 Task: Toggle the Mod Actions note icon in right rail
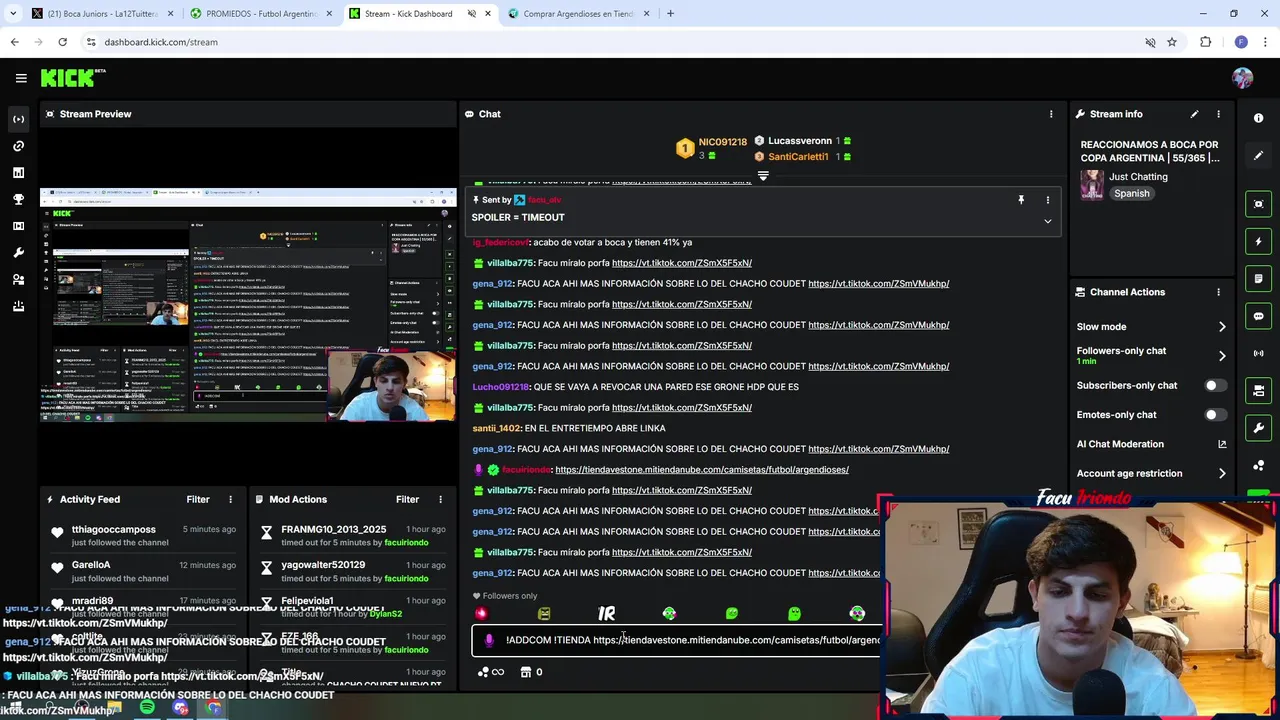(1258, 278)
